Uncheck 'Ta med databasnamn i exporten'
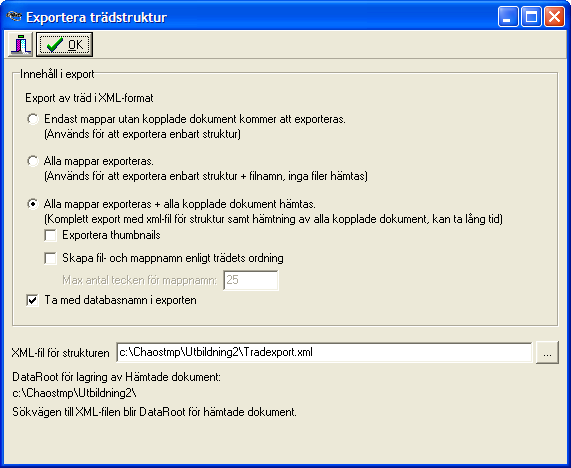Screen dimensions: 571x468 pyautogui.click(x=32, y=300)
